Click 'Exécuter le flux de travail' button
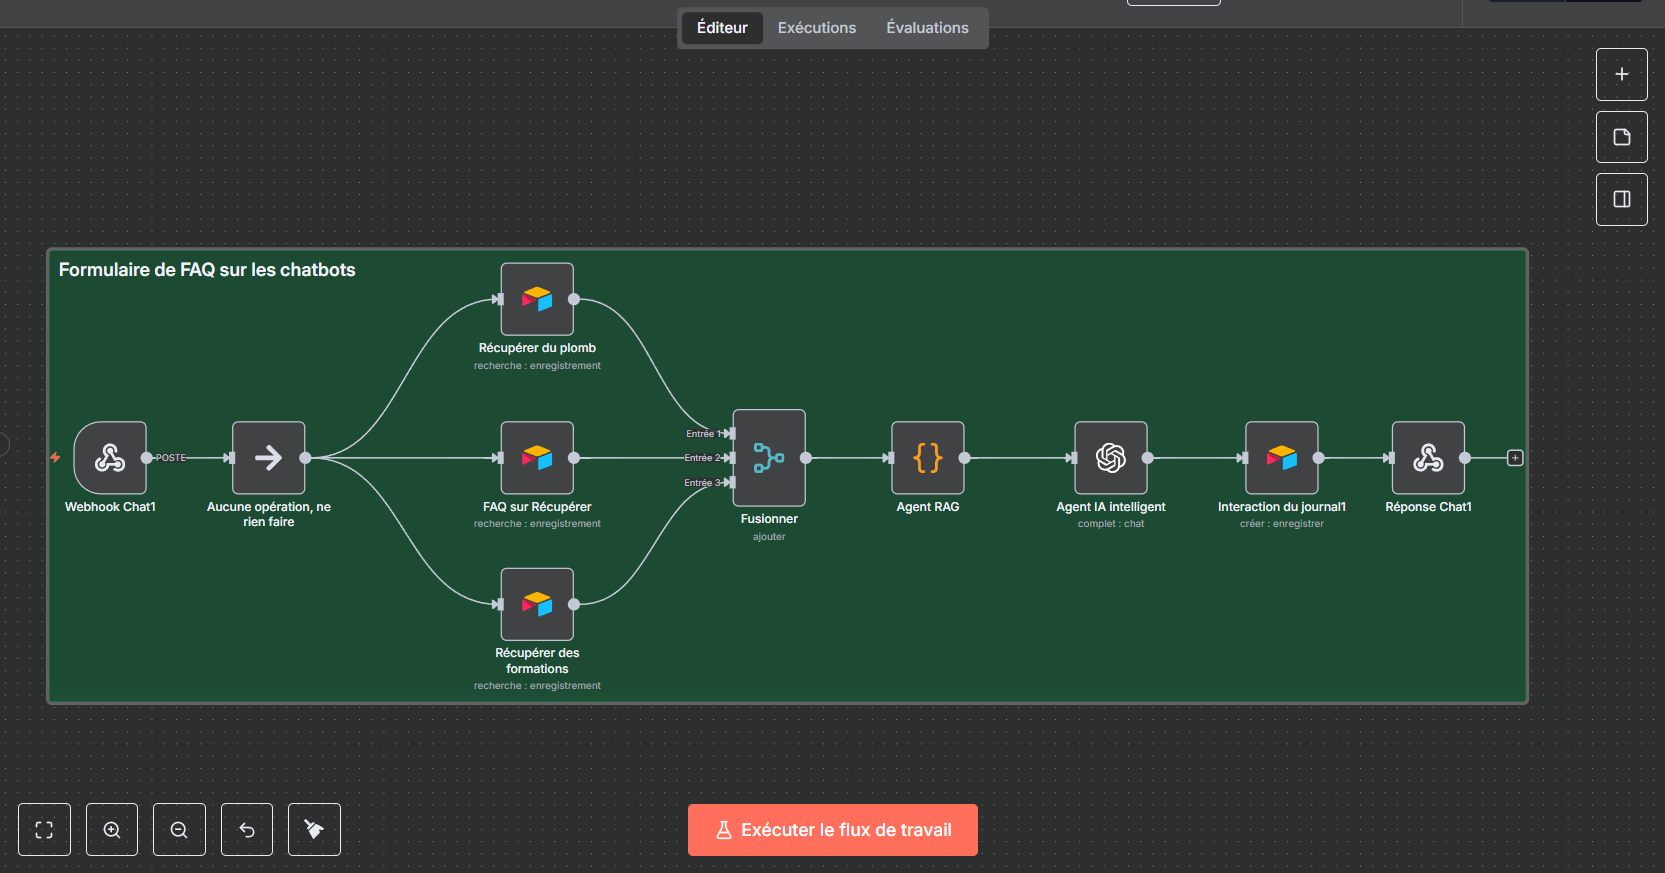Image resolution: width=1665 pixels, height=873 pixels. tap(832, 830)
